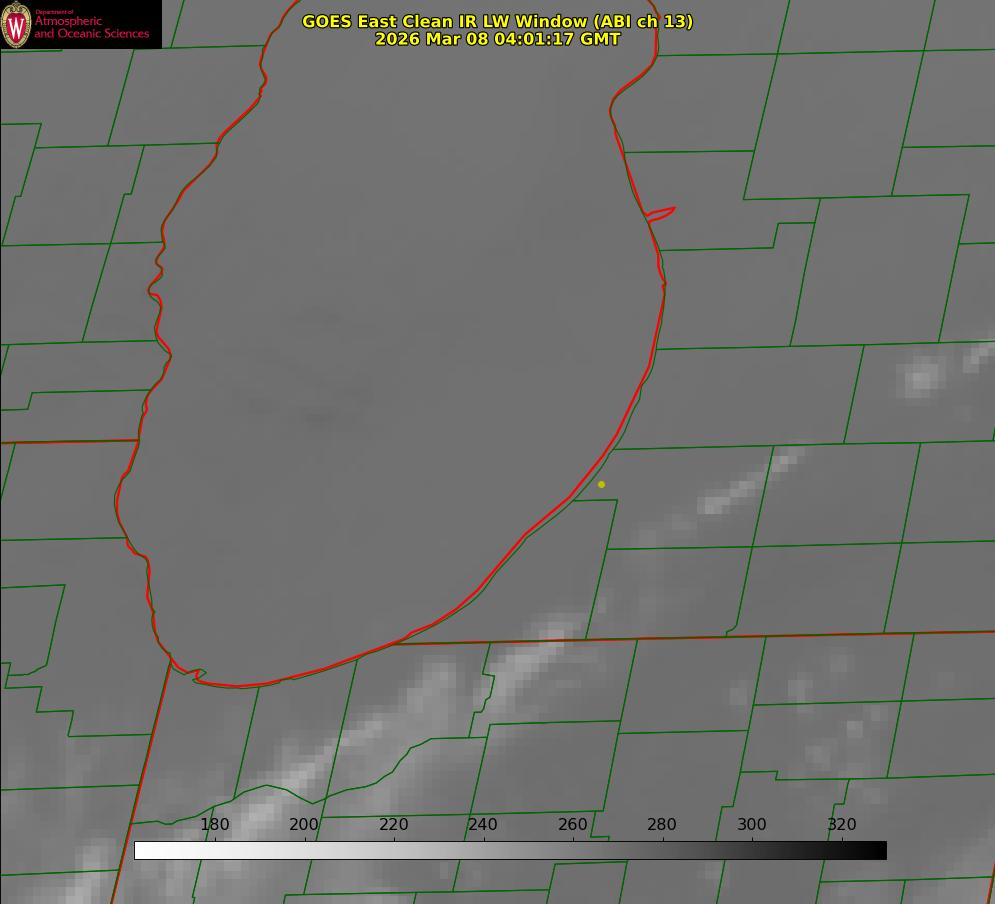This screenshot has height=904, width=995.
Task: Click the 280 colorbar tick label
Action: 662,824
